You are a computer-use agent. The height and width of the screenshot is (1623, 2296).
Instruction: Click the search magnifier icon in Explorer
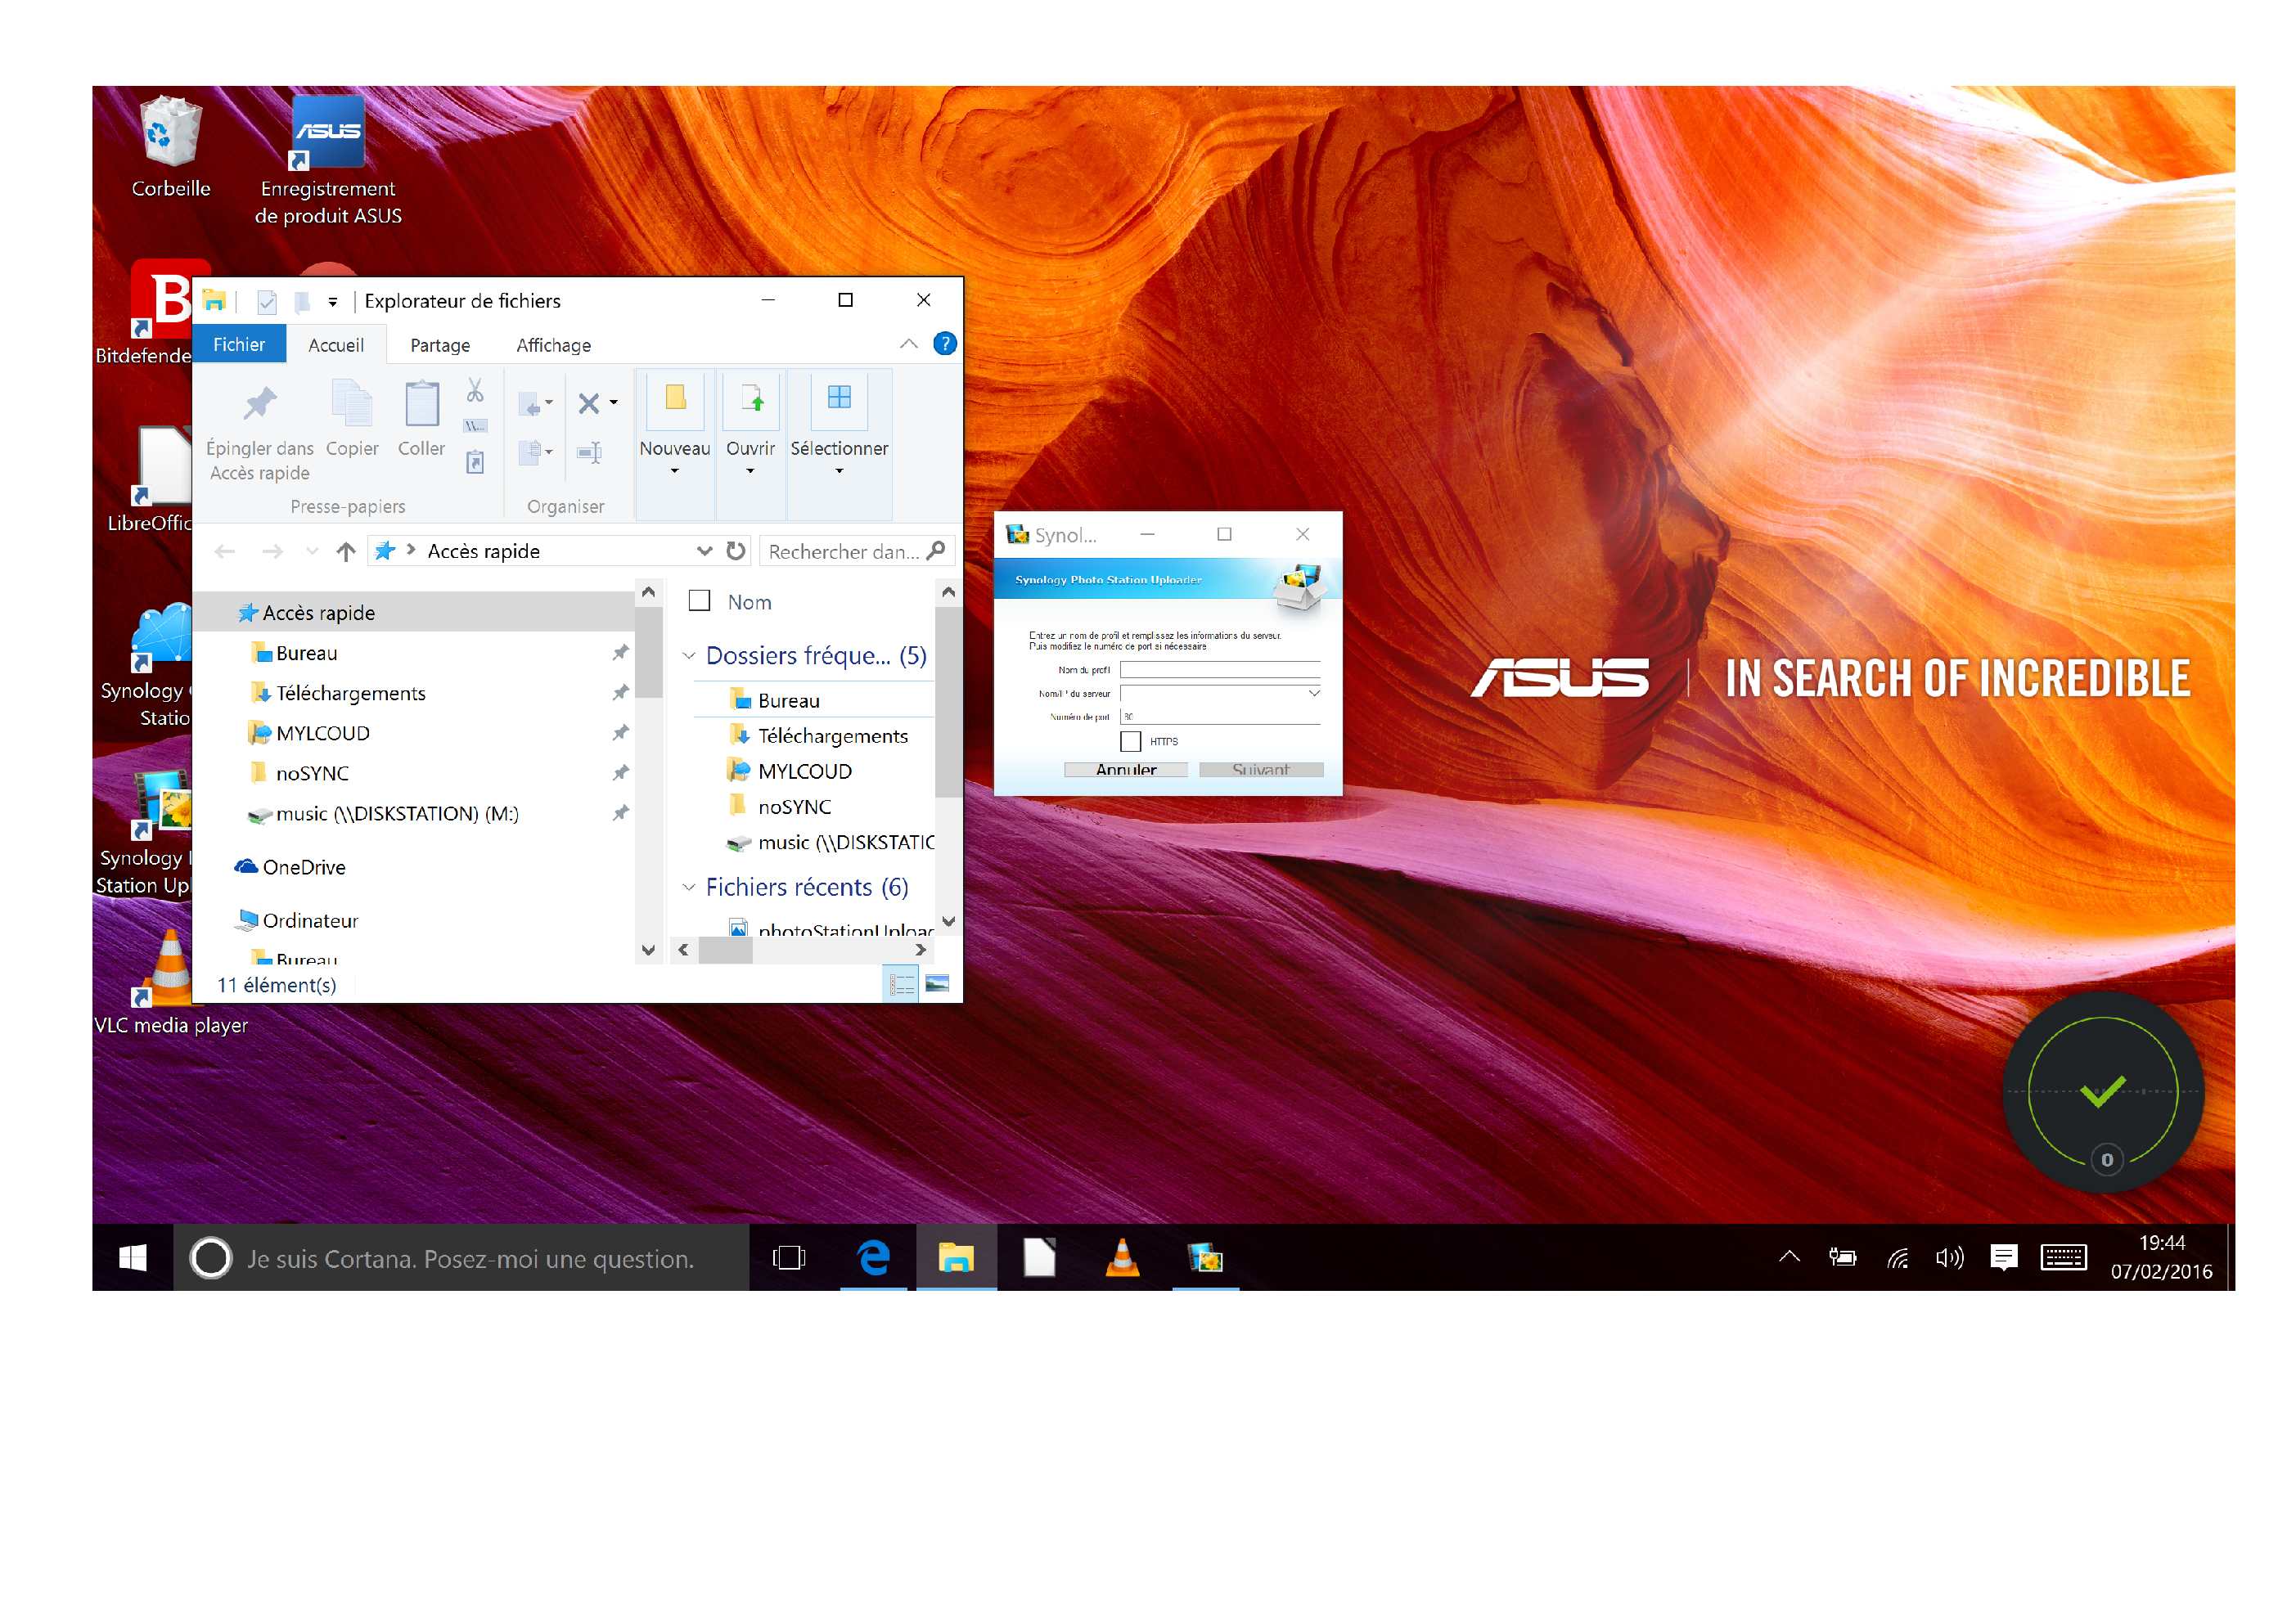click(x=937, y=551)
